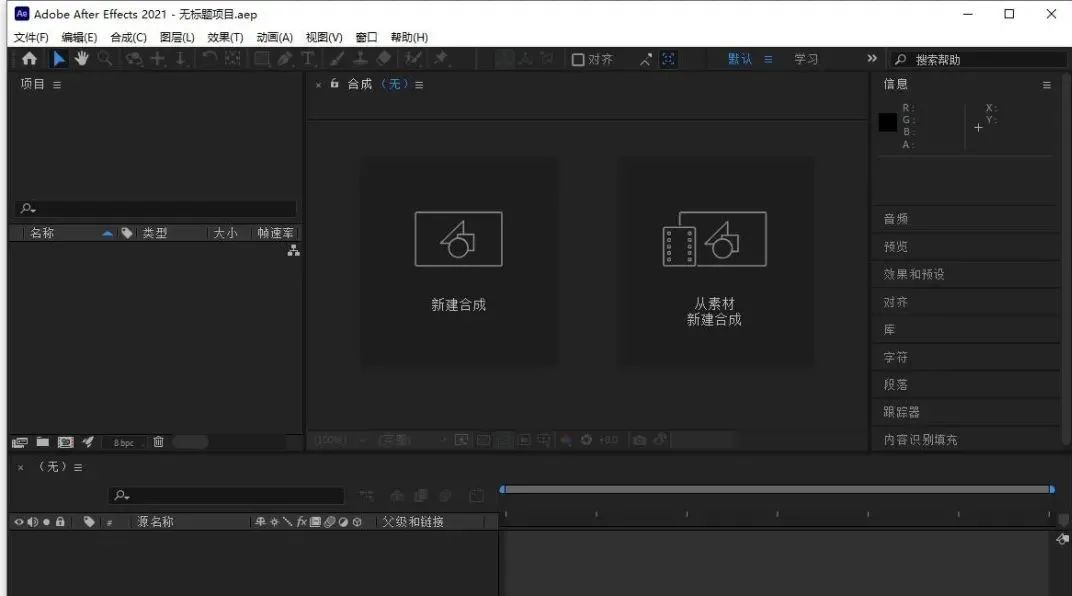Select the Type tool

coord(307,59)
